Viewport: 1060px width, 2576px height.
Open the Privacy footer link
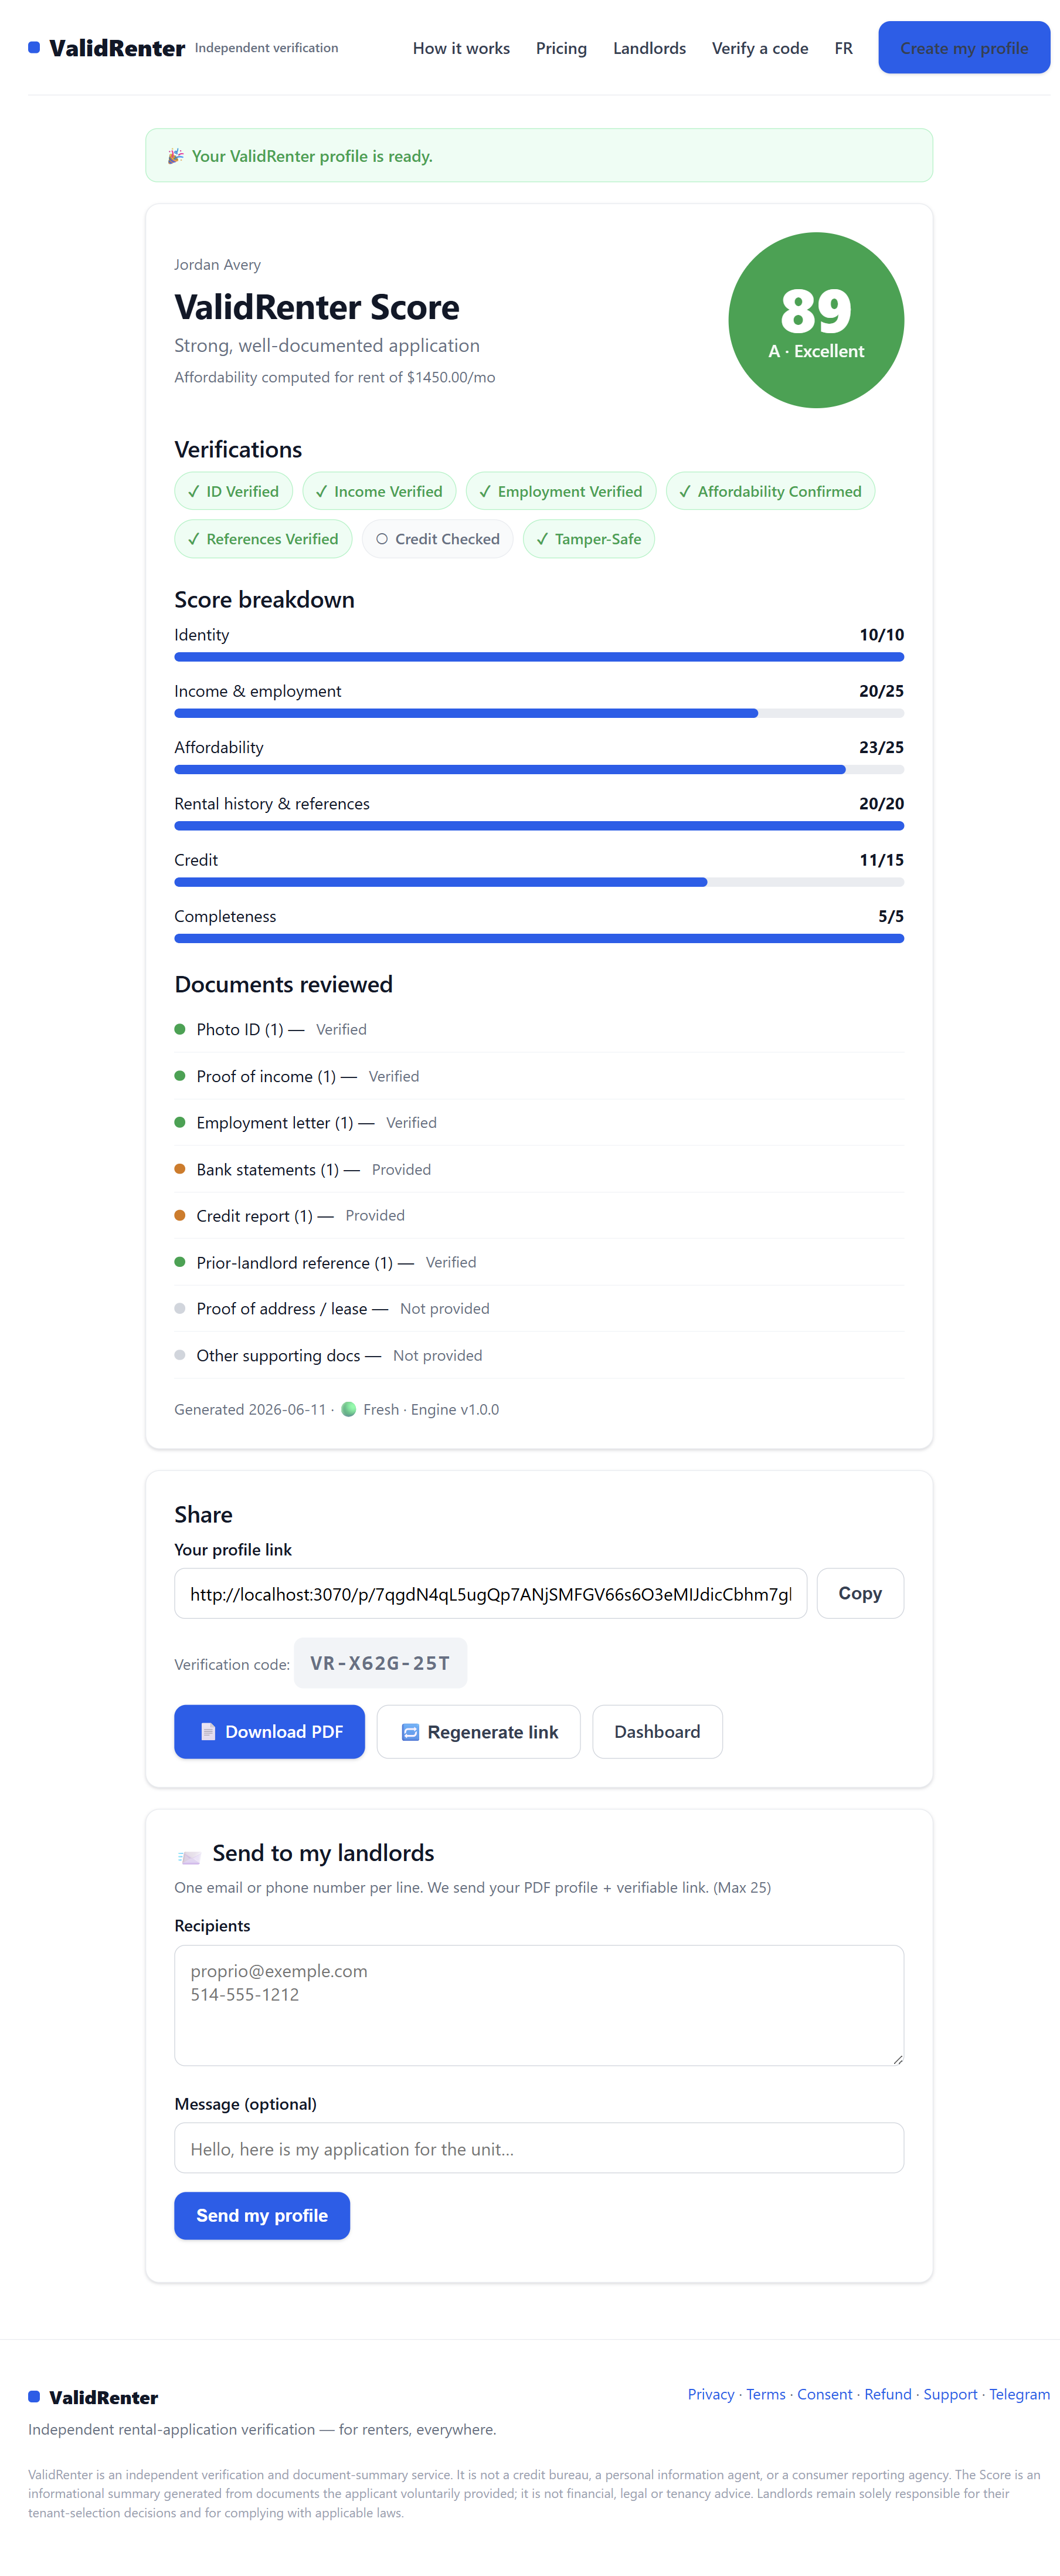coord(711,2394)
